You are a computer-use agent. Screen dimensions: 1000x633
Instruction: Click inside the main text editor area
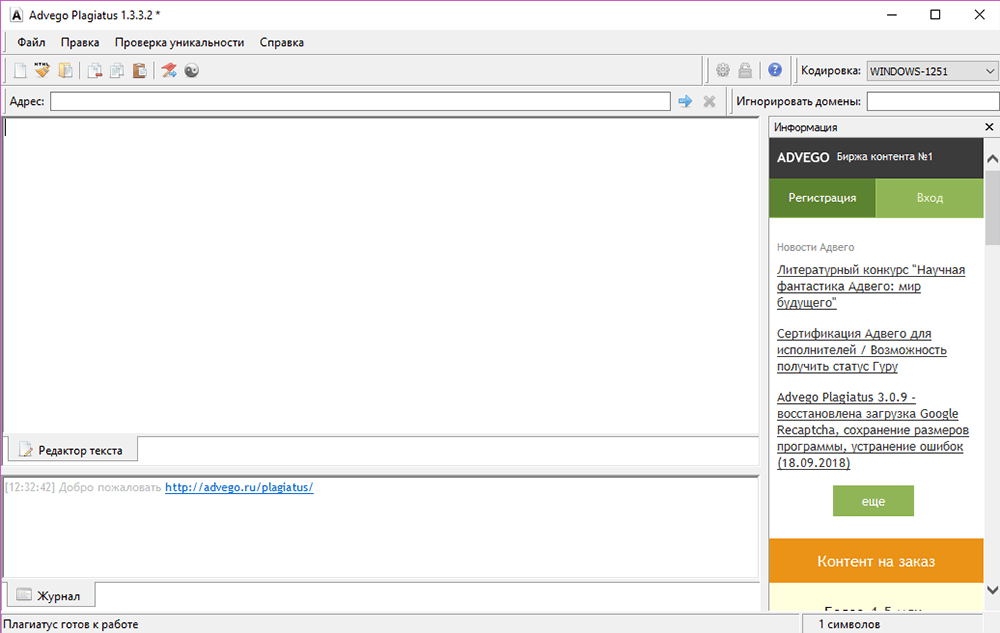(x=381, y=277)
